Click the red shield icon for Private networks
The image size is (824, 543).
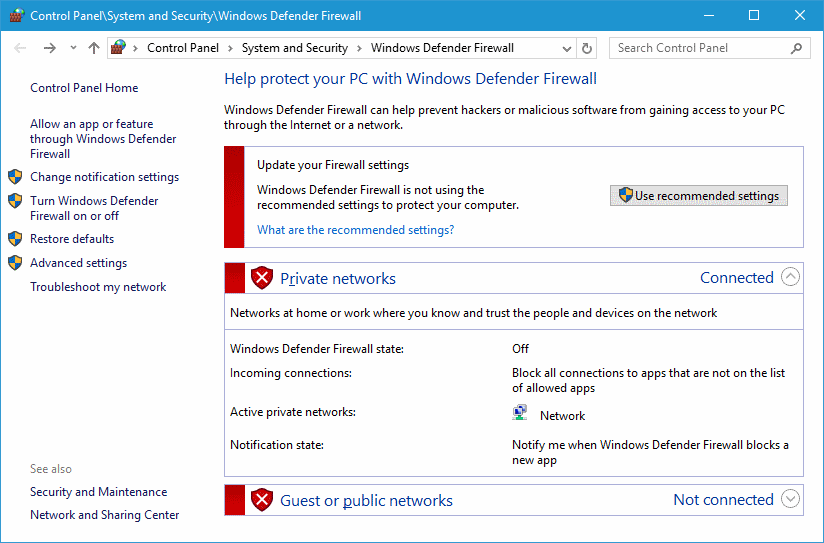262,278
